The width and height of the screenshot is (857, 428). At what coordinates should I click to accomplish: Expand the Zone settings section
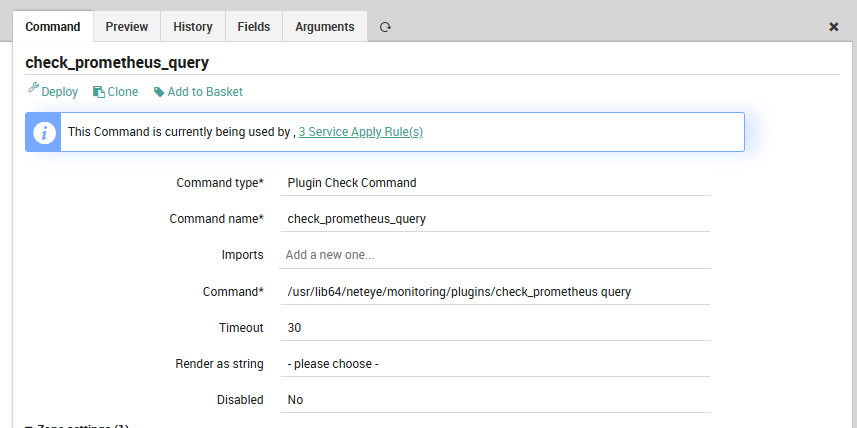point(78,425)
